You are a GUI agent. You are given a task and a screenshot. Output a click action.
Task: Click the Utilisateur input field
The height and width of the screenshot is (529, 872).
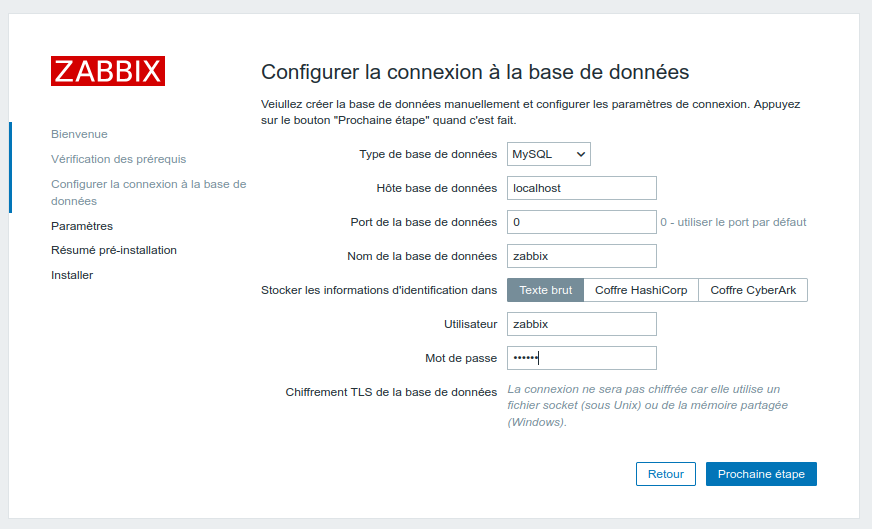(582, 324)
